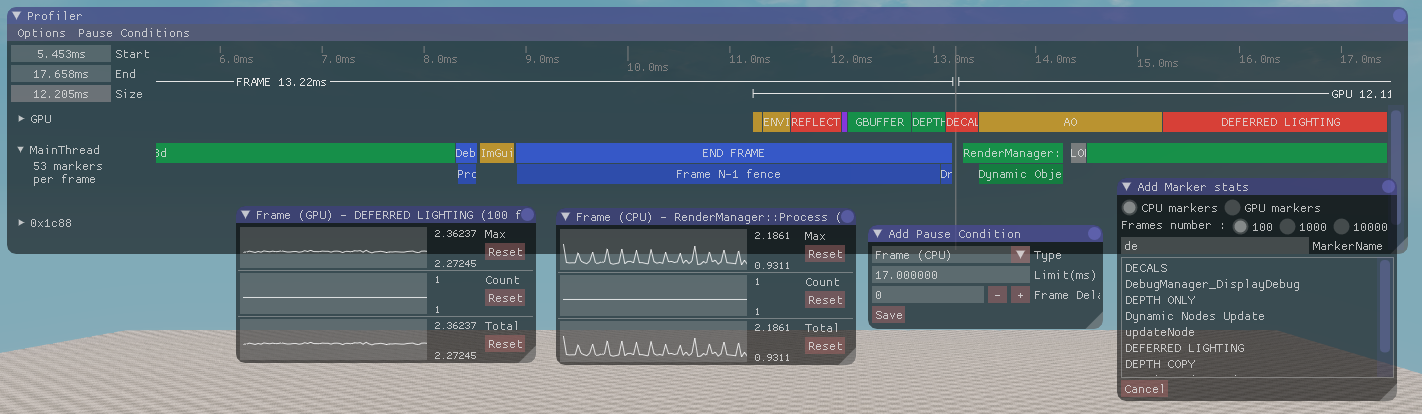Reset Max stat in DEFERRED LIGHTING window

click(x=505, y=252)
